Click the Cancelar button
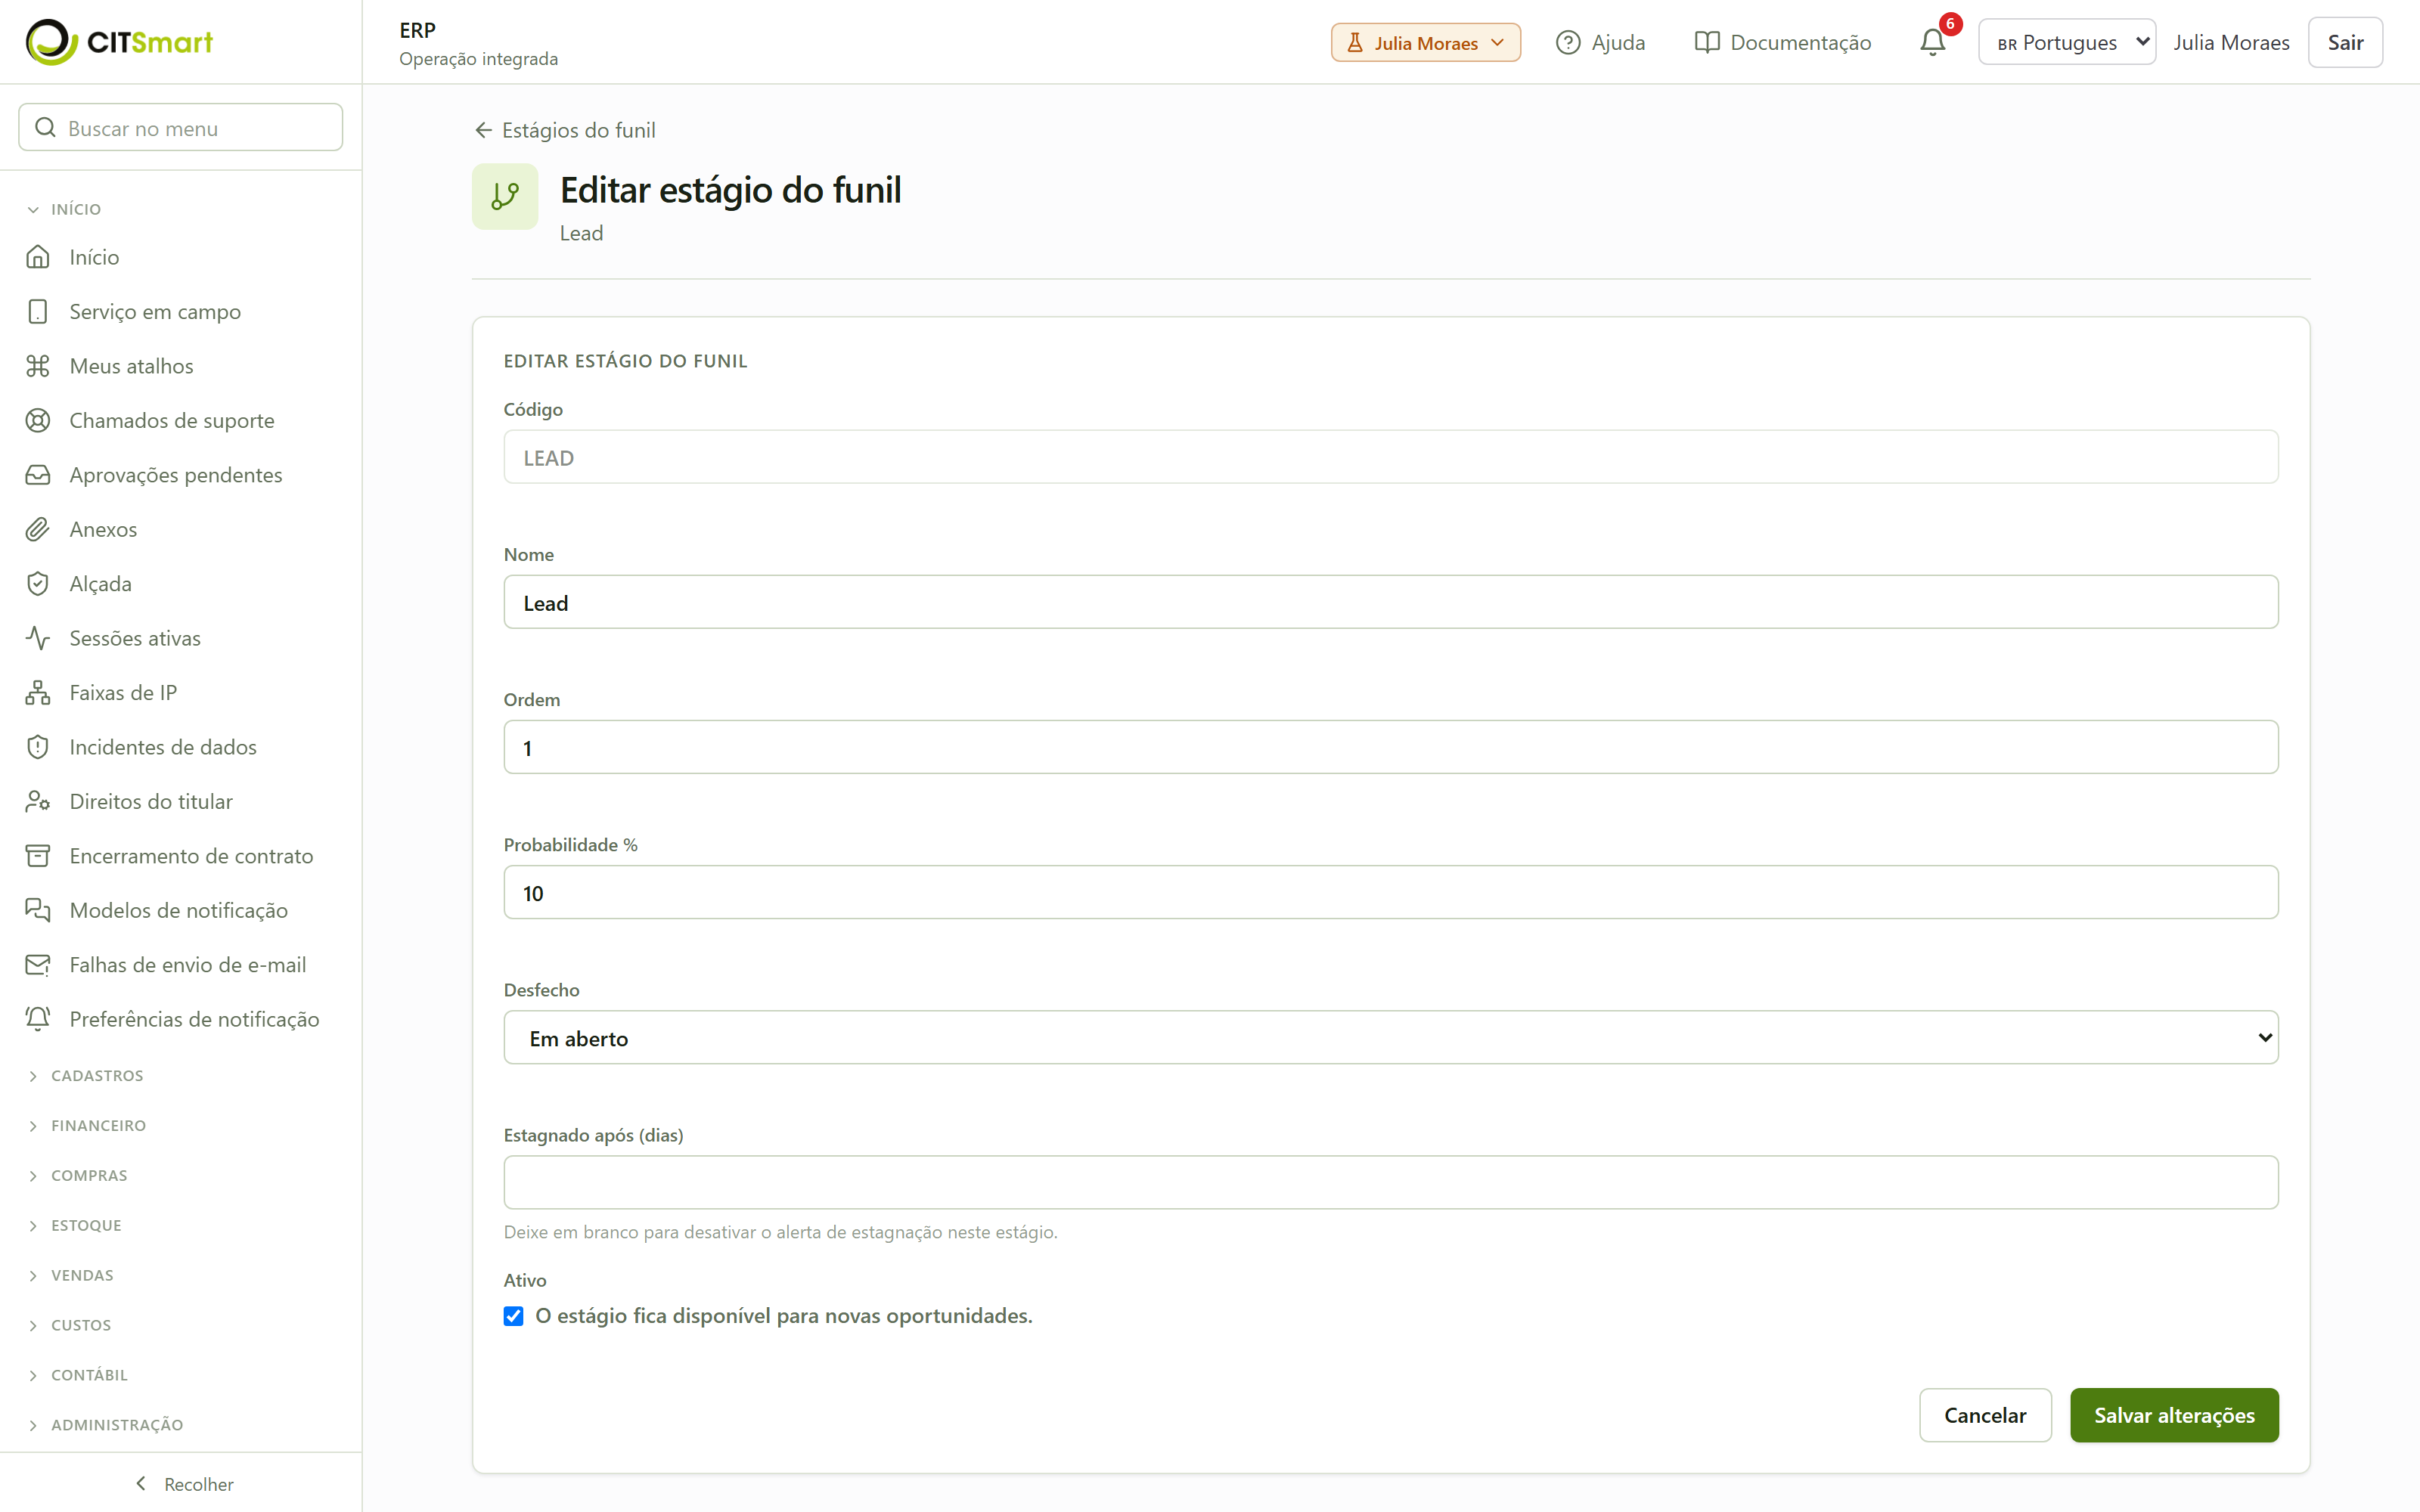This screenshot has width=2420, height=1512. tap(1985, 1415)
